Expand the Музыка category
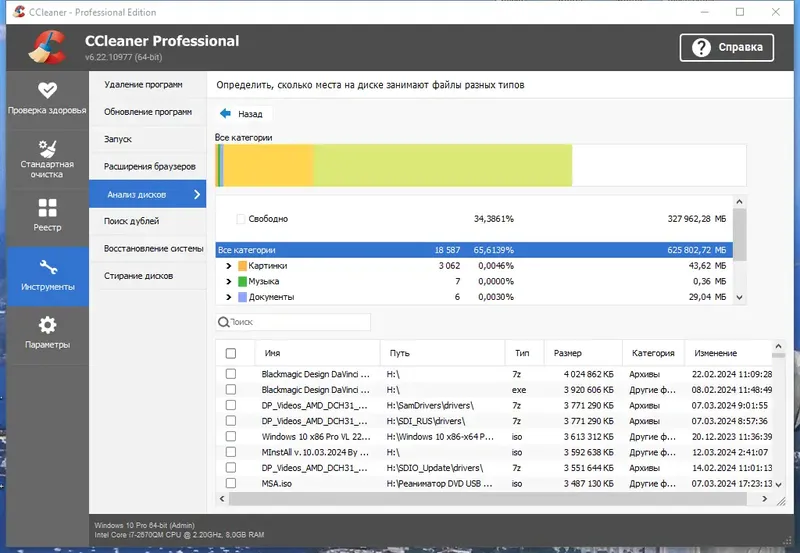Image resolution: width=800 pixels, height=553 pixels. point(229,281)
